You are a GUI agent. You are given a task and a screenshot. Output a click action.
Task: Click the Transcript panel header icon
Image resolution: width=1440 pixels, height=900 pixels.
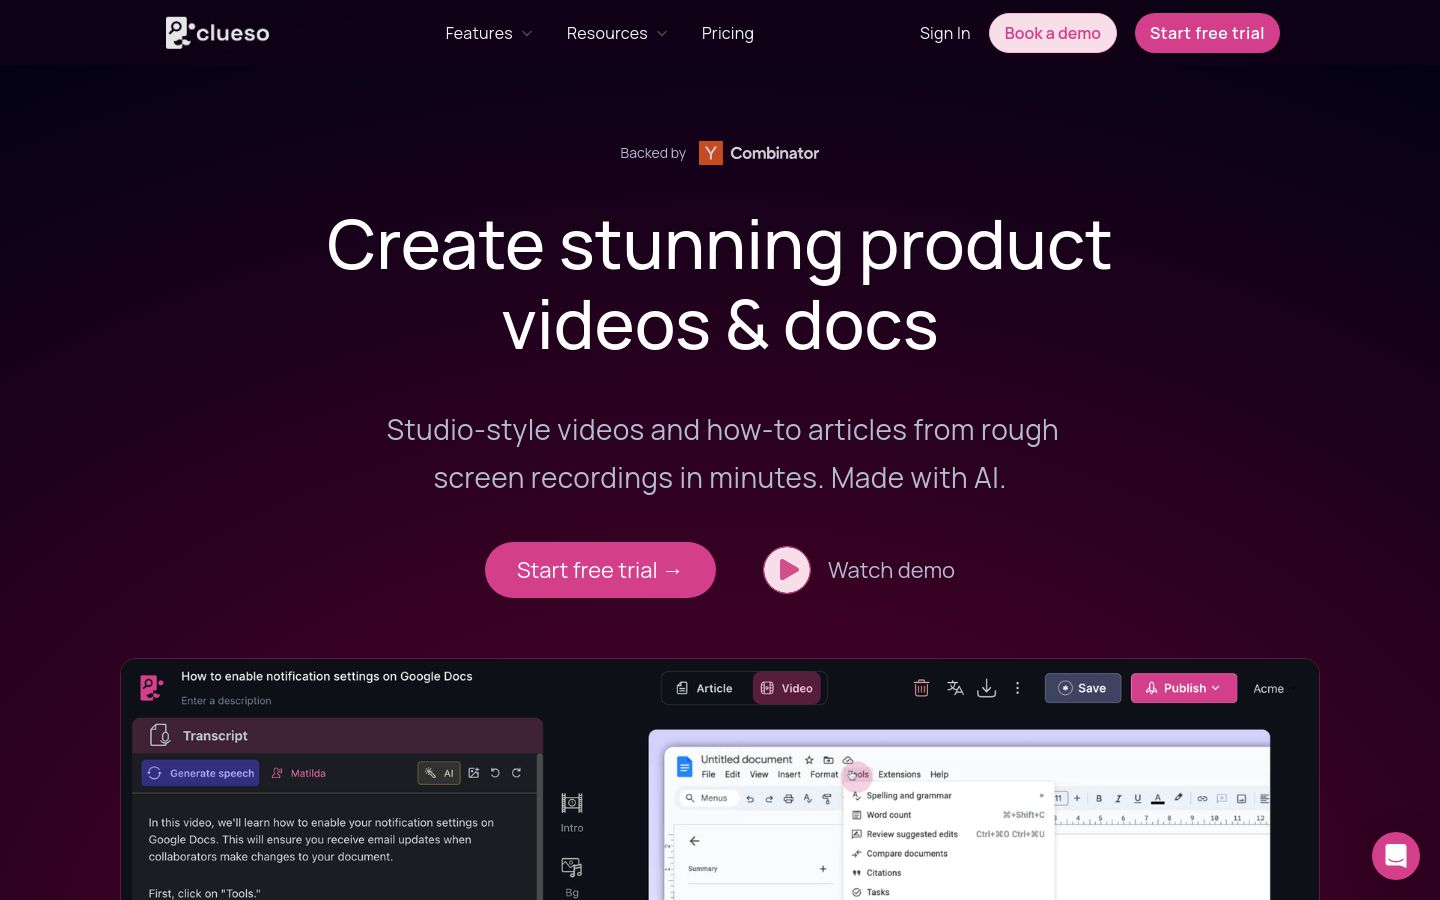point(160,735)
